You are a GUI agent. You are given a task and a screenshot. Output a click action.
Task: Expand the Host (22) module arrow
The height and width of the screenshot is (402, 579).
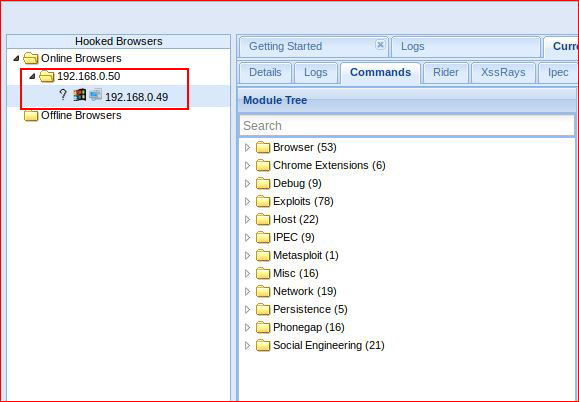[x=247, y=220]
